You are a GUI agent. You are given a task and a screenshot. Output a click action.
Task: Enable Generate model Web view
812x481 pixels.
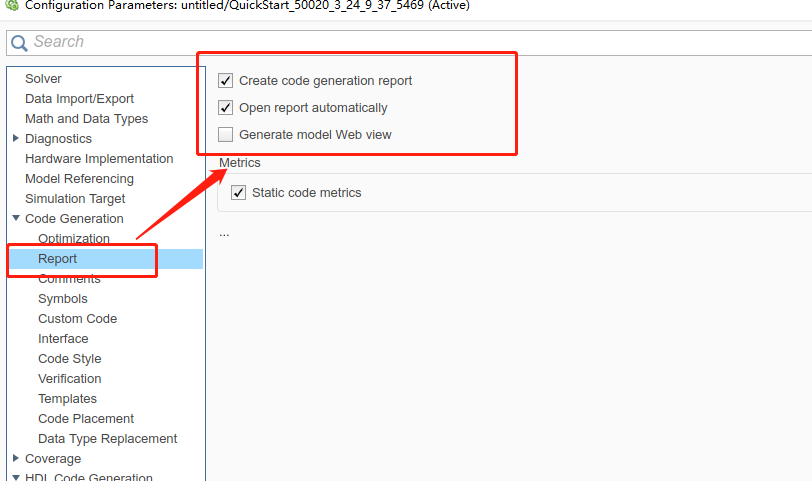225,135
